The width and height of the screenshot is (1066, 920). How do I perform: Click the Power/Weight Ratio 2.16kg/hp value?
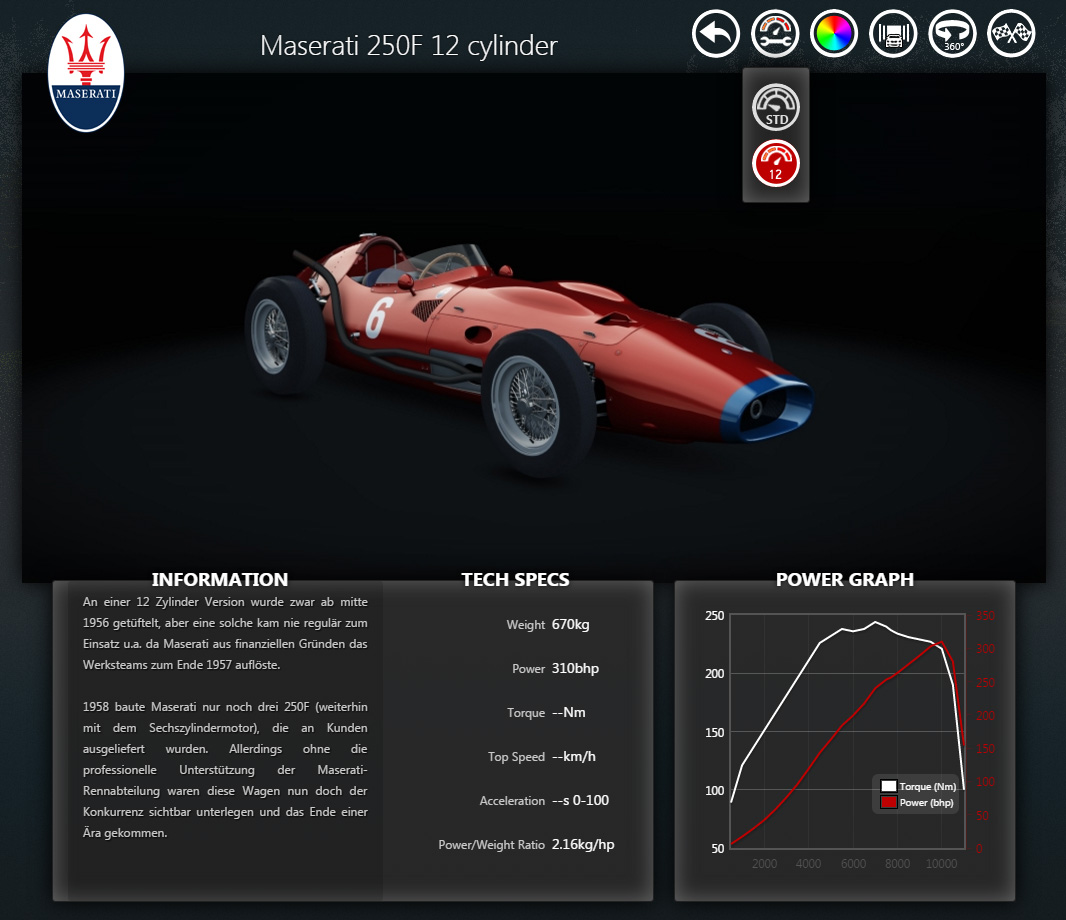point(583,845)
